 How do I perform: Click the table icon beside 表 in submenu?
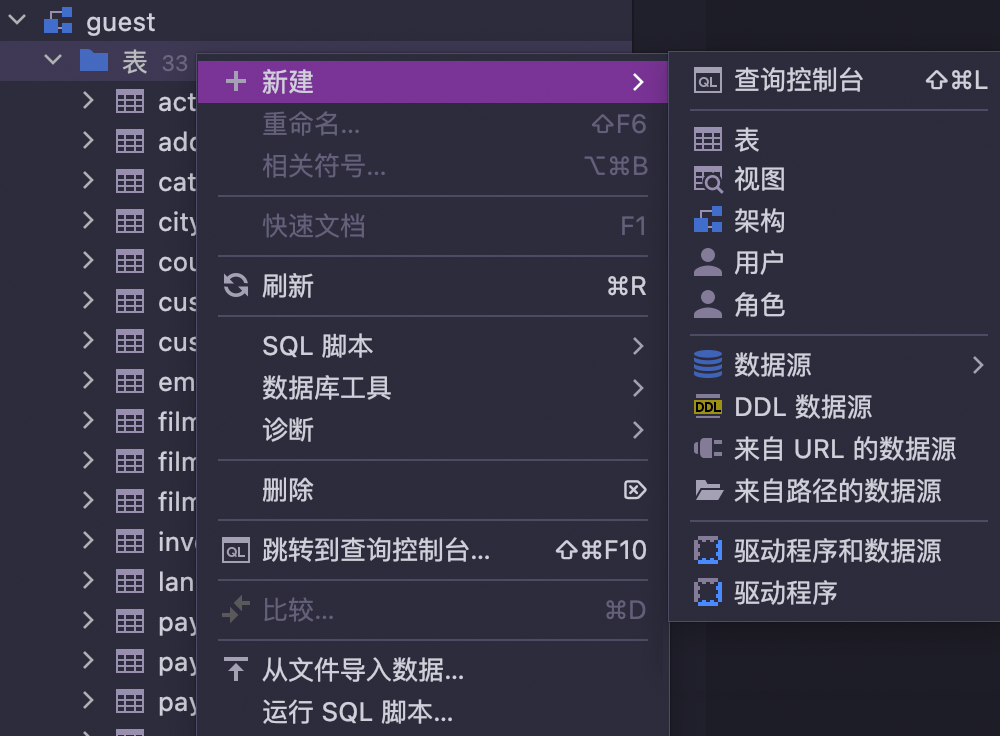(707, 140)
